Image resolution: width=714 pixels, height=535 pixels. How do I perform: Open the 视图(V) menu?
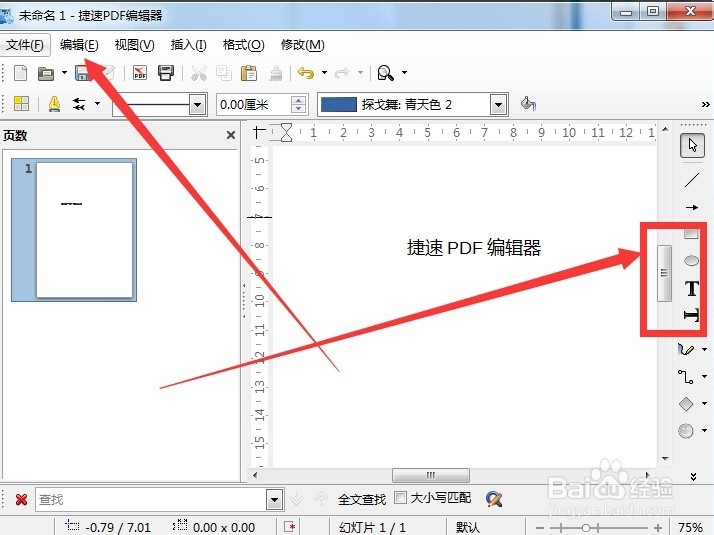coord(134,45)
